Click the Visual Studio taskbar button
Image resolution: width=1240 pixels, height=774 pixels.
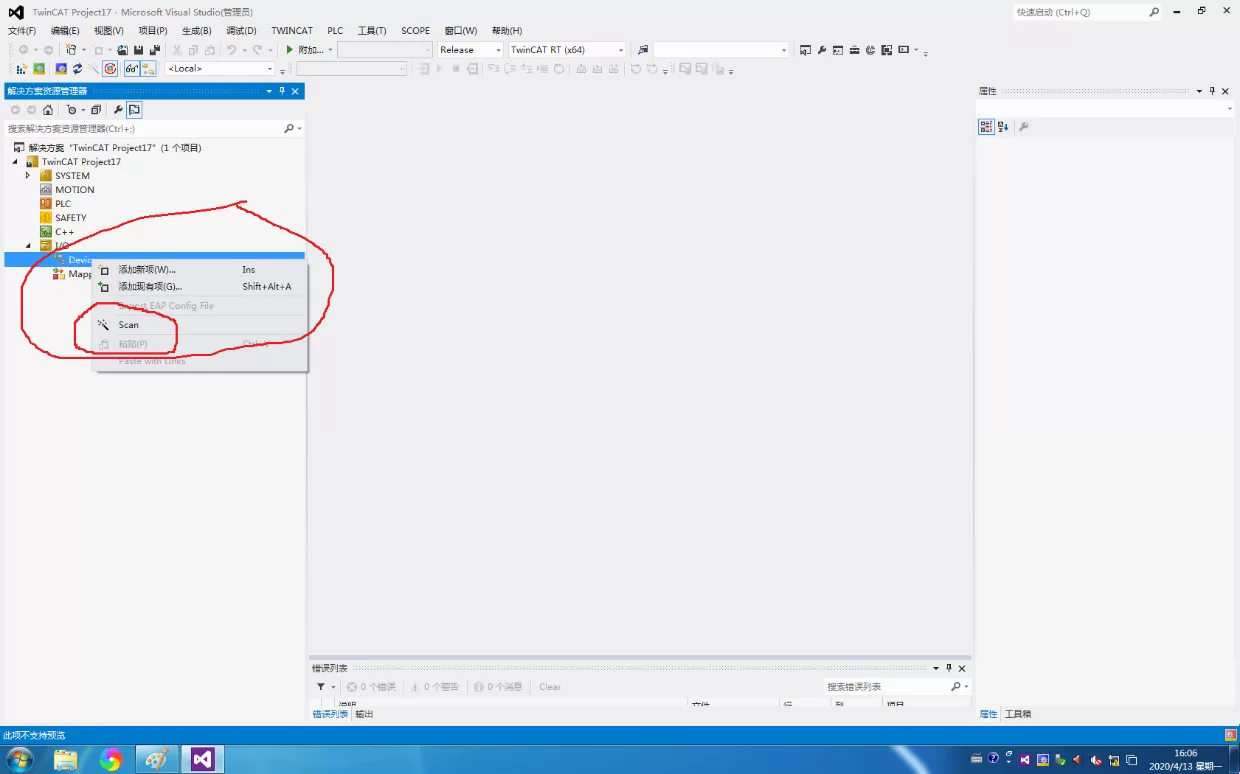point(203,760)
